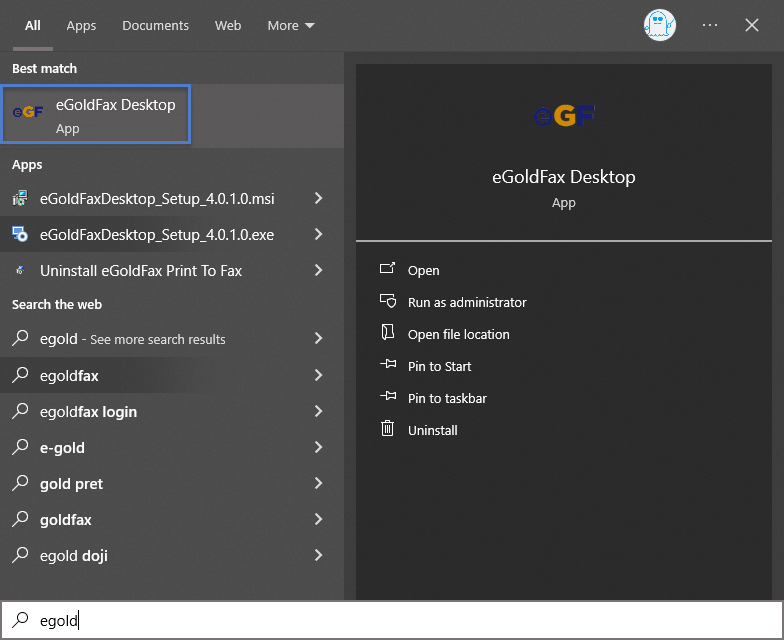This screenshot has width=784, height=640.
Task: Expand the egoldfax web suggestion chevron
Action: (x=318, y=375)
